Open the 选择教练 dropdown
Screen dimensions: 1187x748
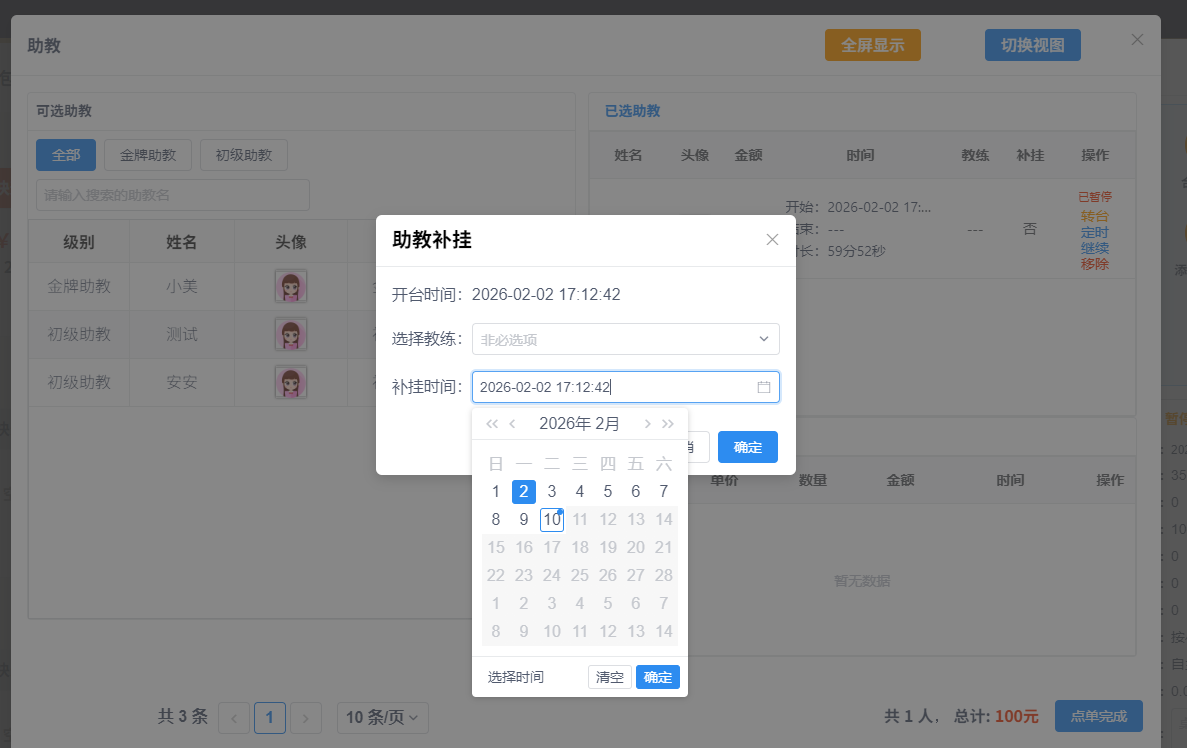coord(625,339)
